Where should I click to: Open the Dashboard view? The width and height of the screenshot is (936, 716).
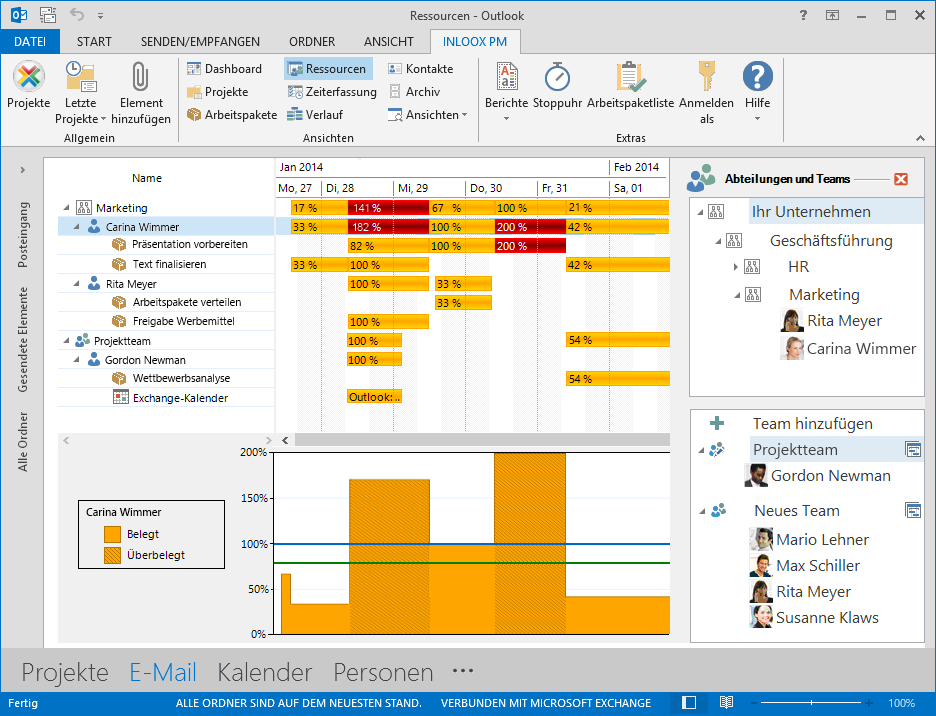224,69
